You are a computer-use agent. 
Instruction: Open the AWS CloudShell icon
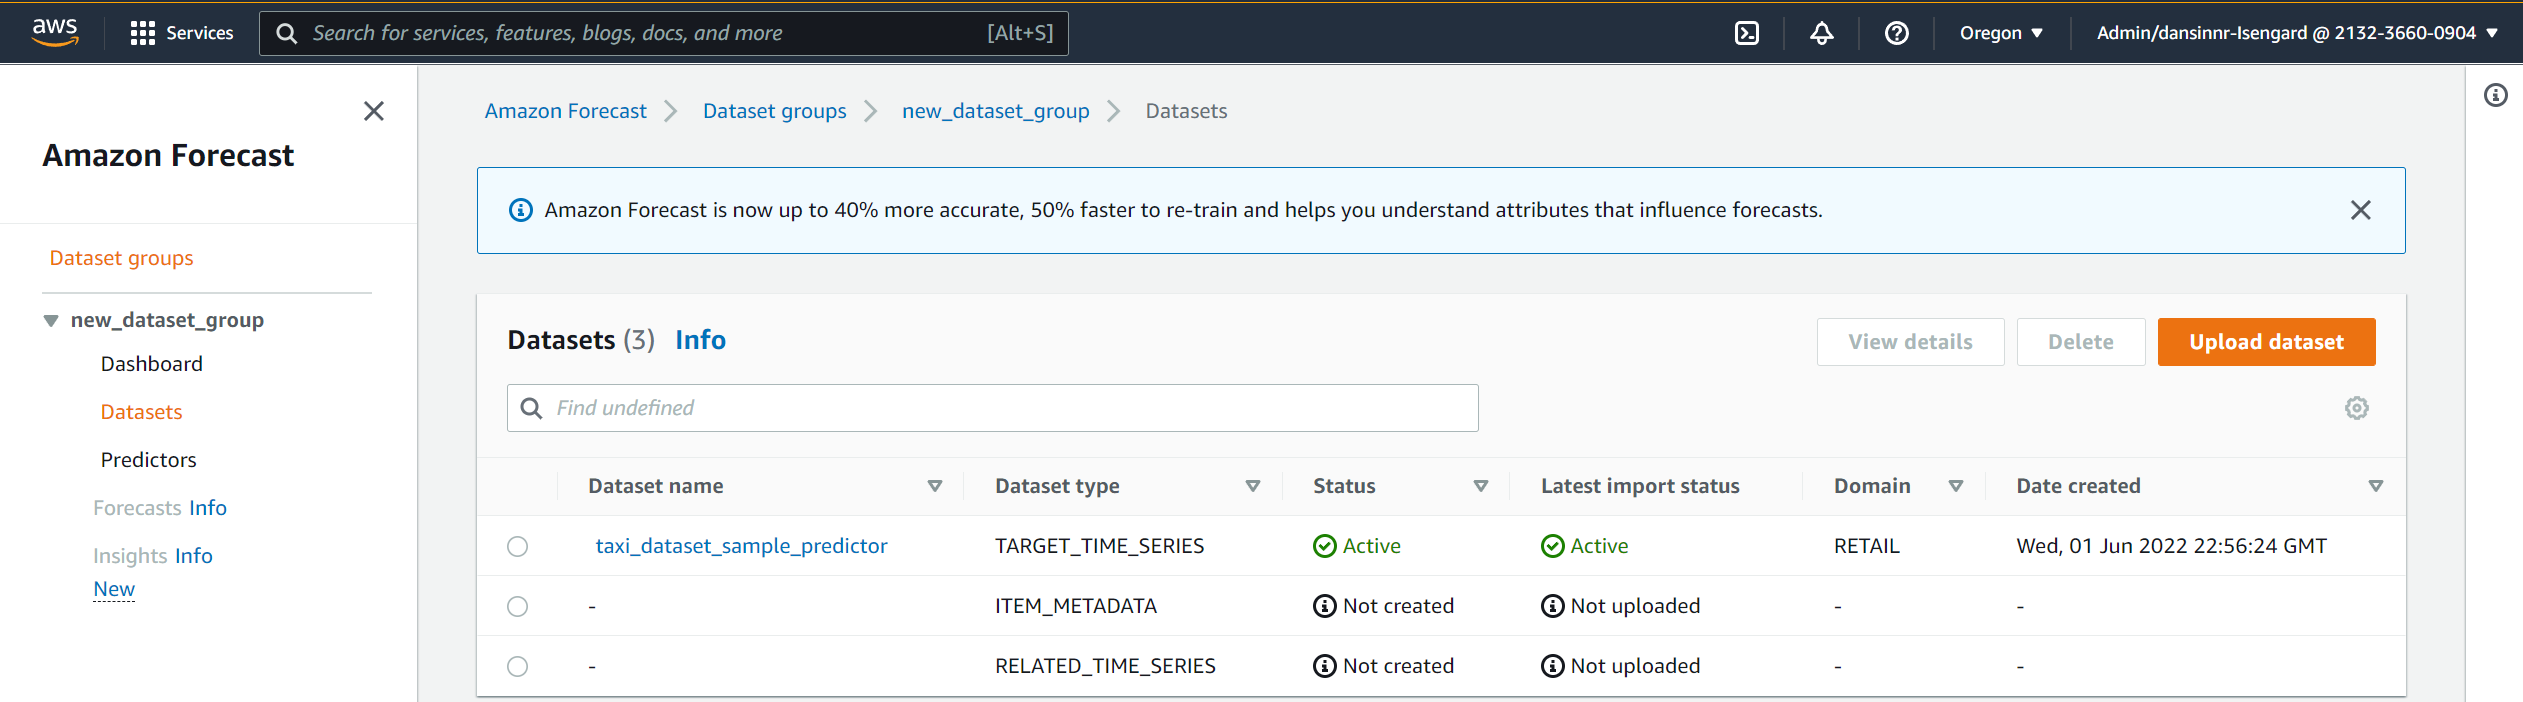[1746, 33]
